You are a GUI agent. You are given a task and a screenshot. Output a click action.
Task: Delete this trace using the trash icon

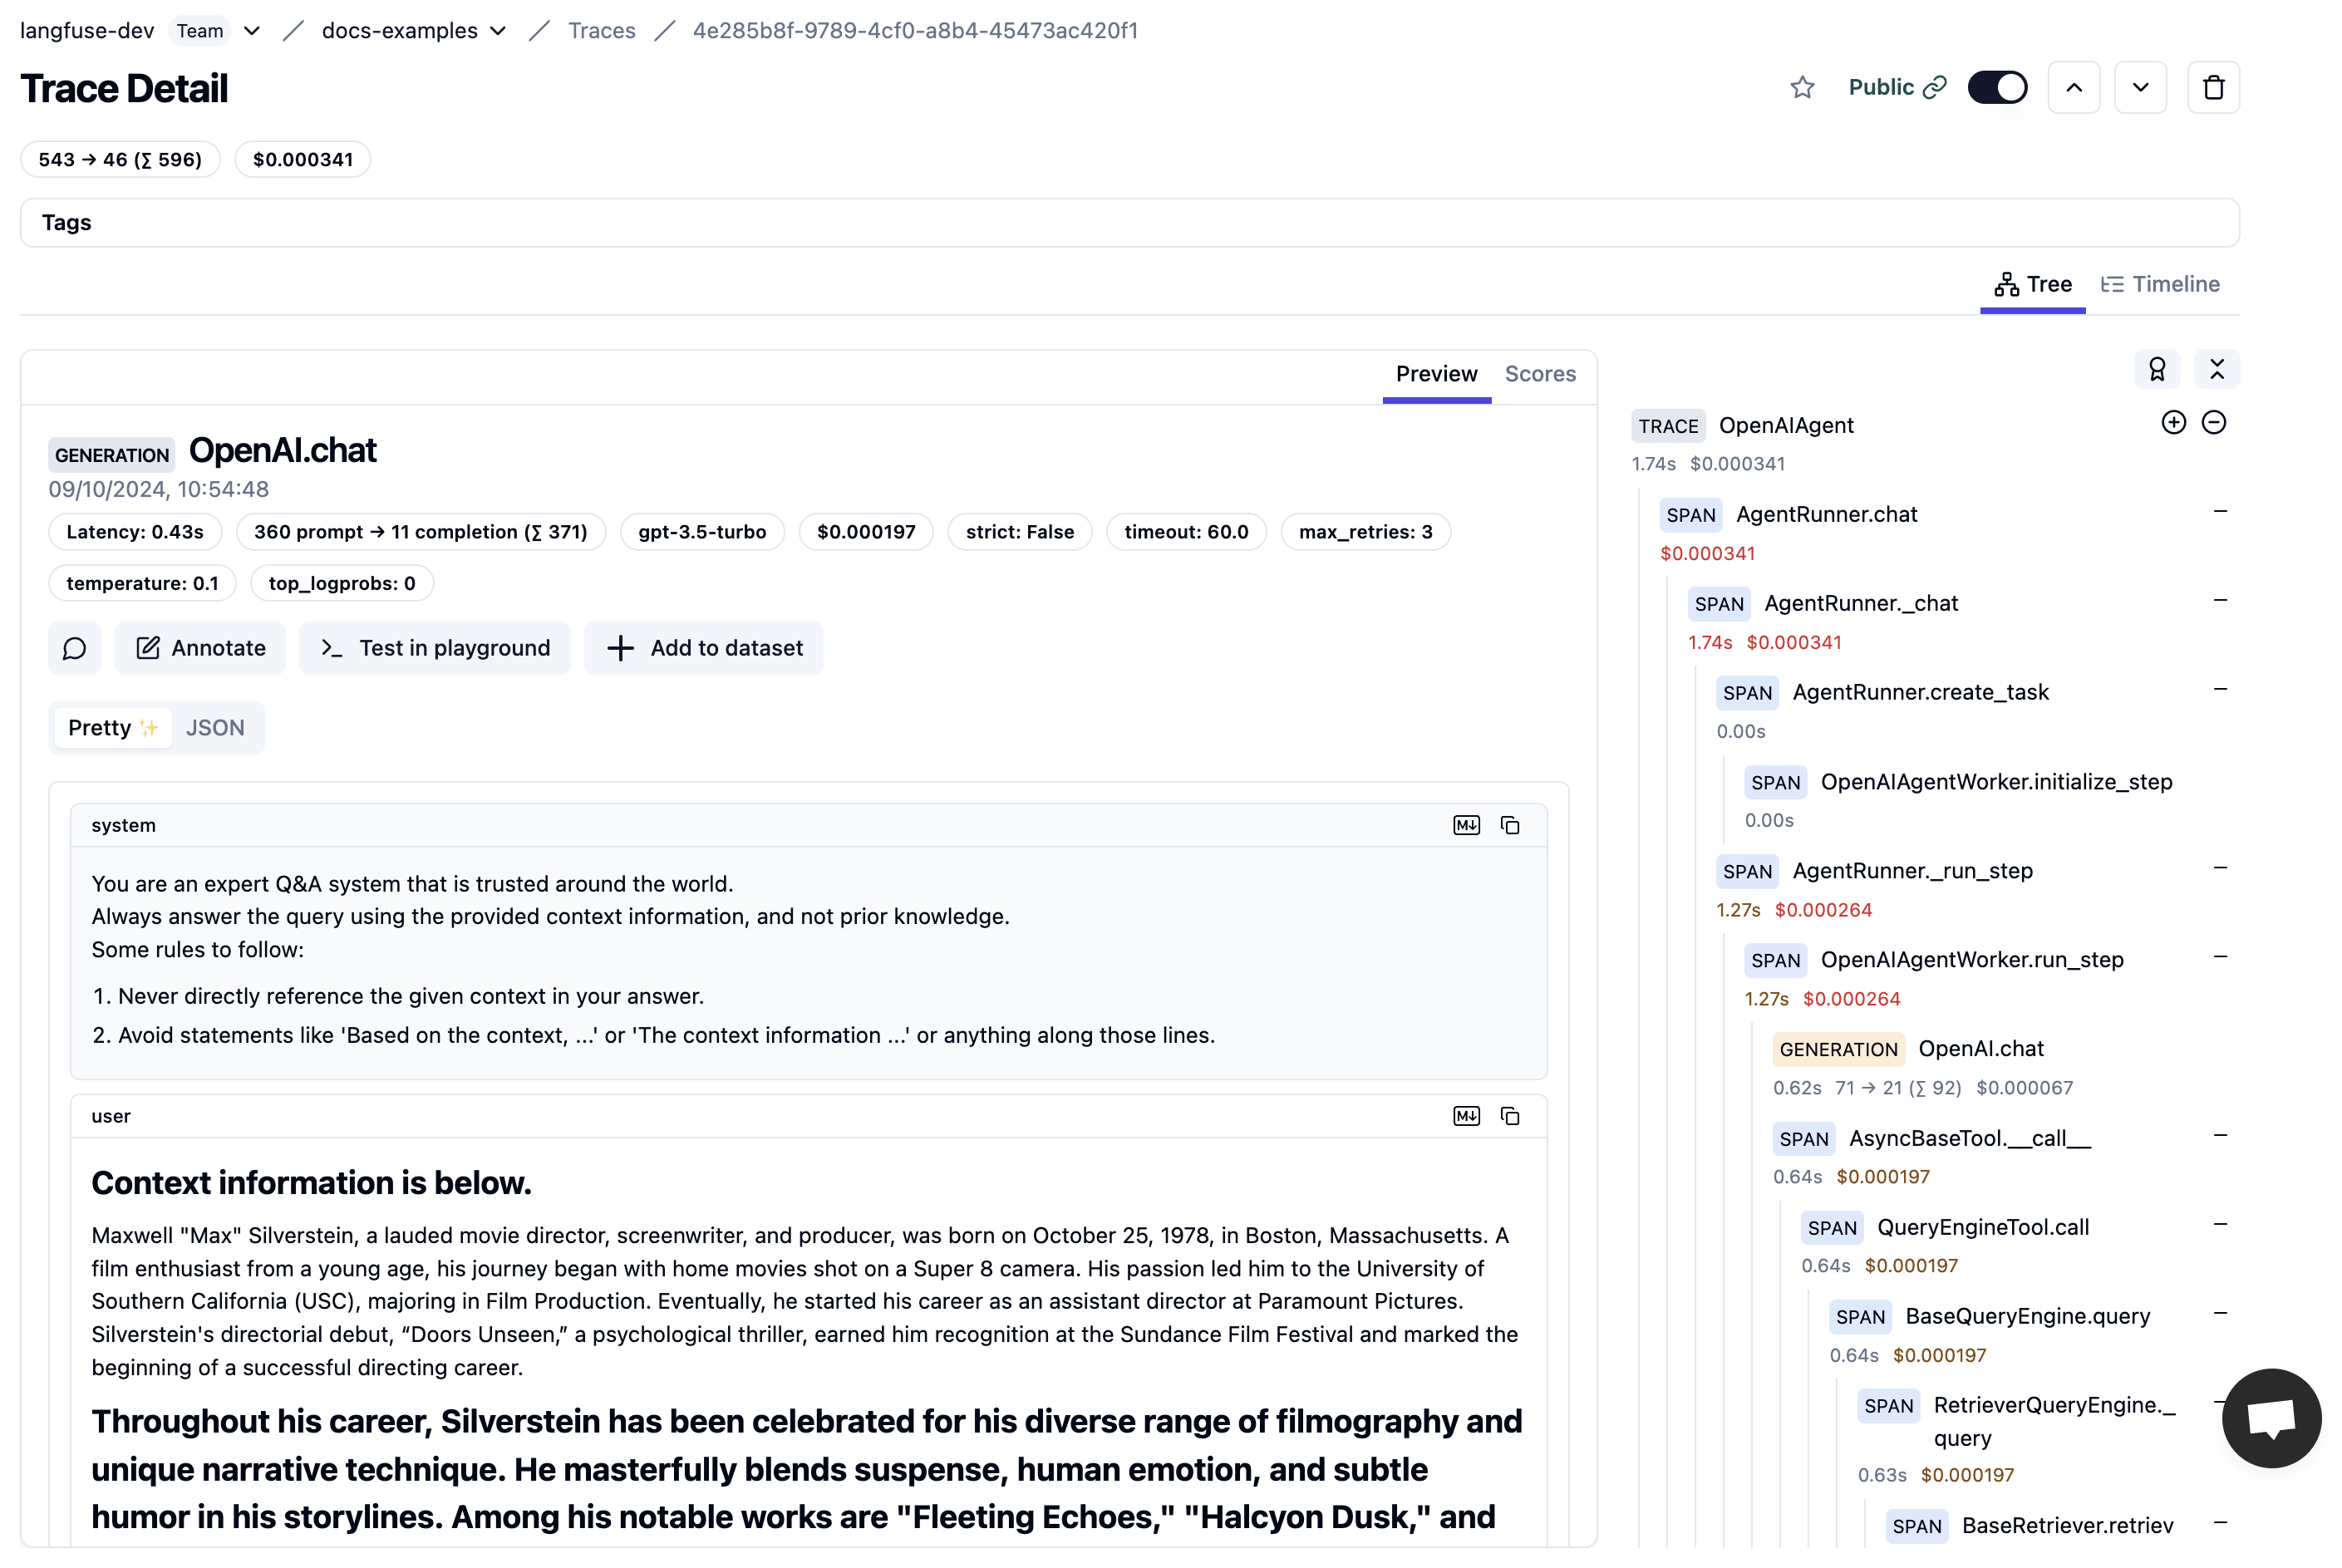pyautogui.click(x=2213, y=87)
